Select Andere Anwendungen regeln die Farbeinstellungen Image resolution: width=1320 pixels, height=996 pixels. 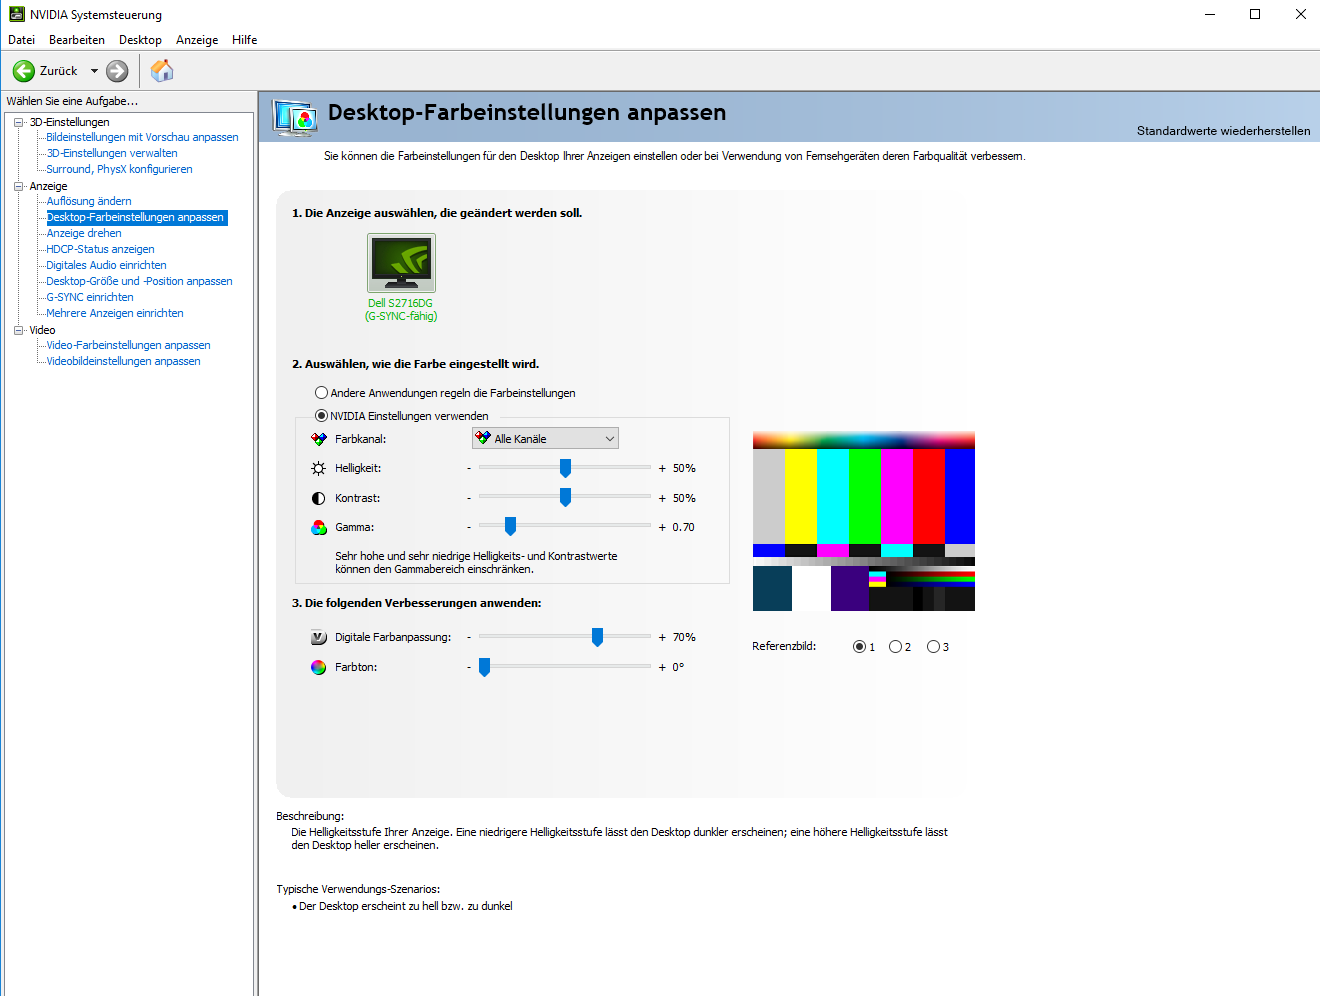[x=321, y=393]
